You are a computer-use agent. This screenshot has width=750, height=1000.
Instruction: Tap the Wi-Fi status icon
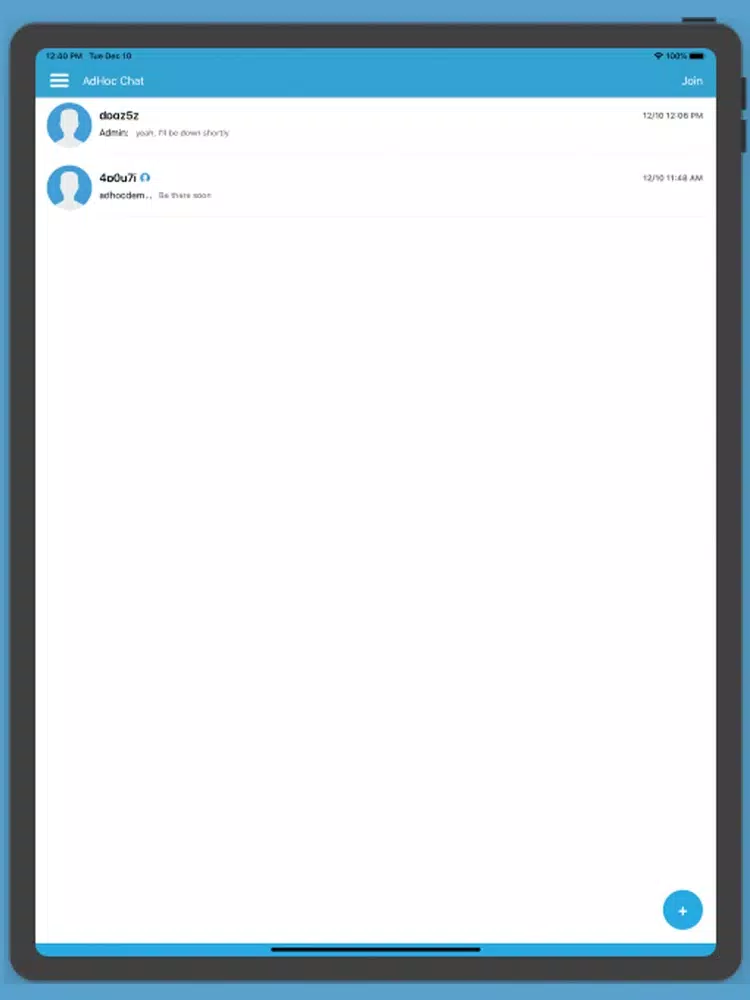(x=658, y=56)
